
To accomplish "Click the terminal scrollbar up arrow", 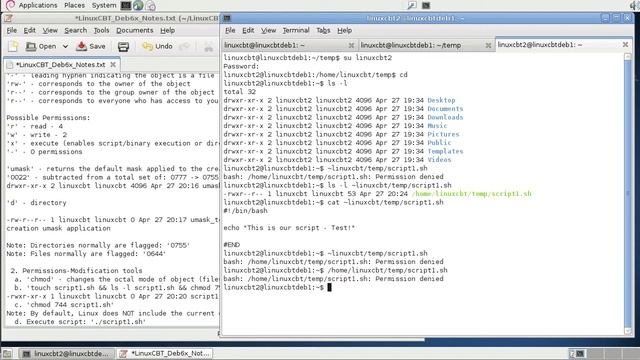I will 628,57.
